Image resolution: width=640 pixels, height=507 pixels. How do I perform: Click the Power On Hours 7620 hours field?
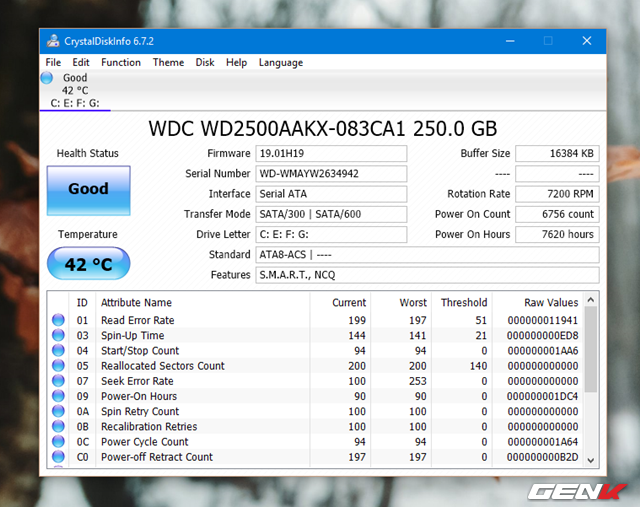(557, 234)
